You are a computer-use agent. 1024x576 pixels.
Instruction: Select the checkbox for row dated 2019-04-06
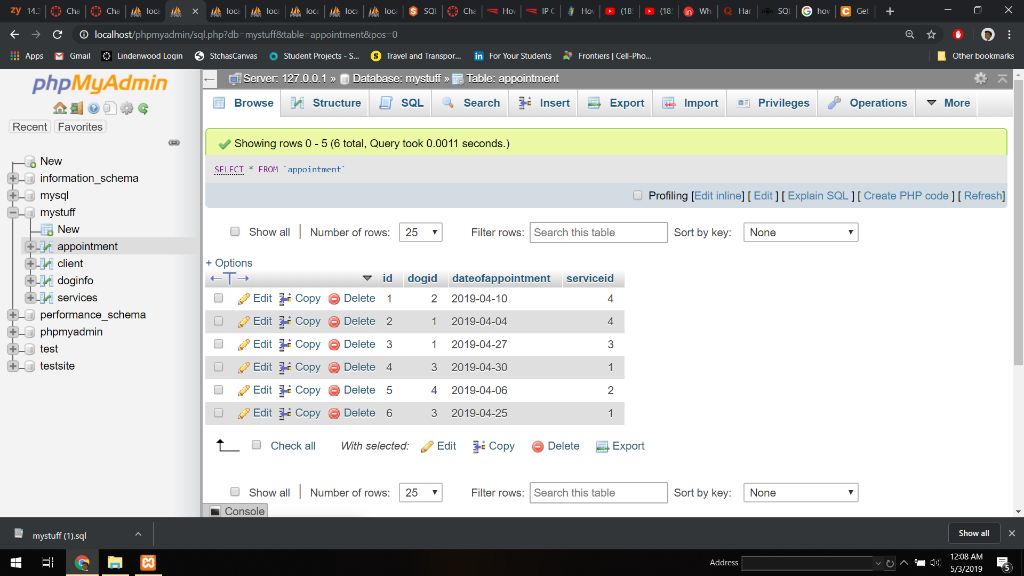tap(219, 390)
